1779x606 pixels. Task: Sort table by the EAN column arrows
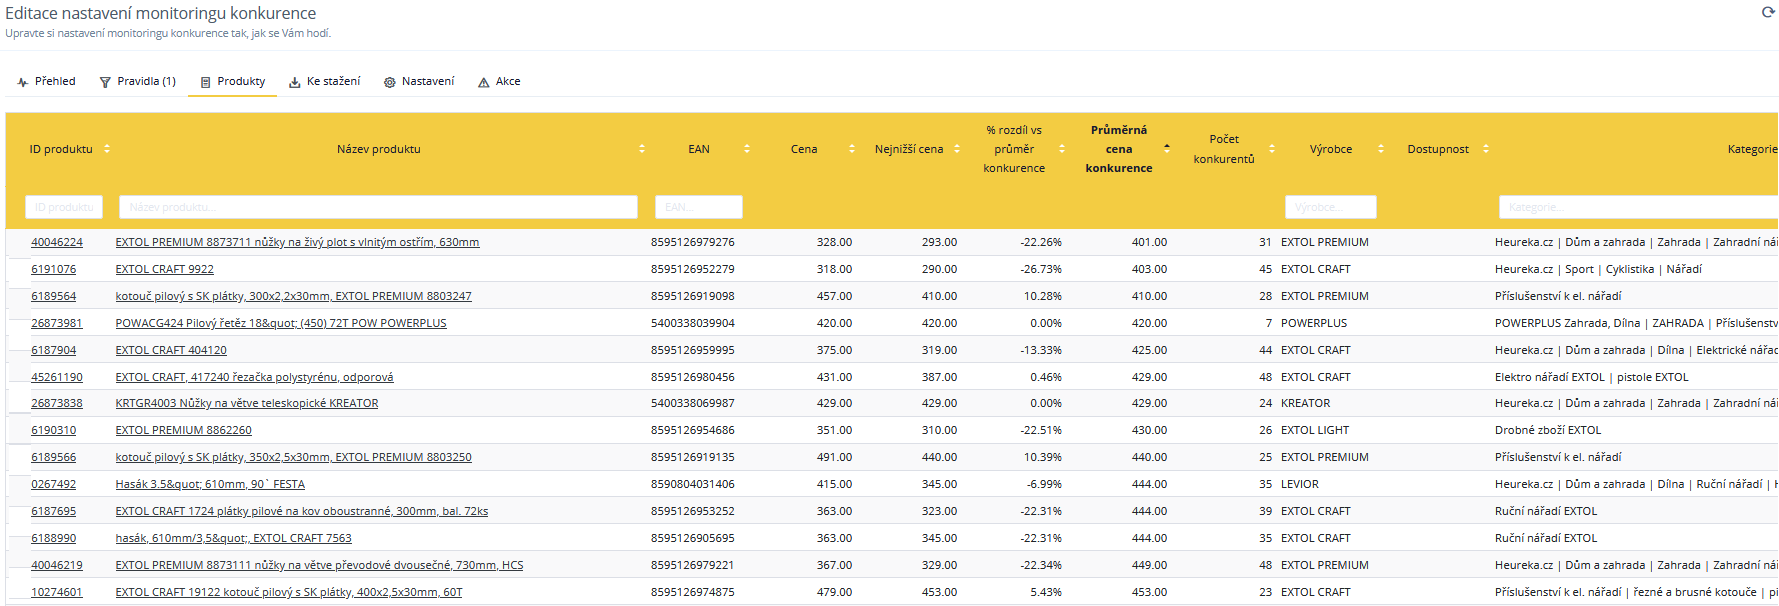pyautogui.click(x=746, y=149)
